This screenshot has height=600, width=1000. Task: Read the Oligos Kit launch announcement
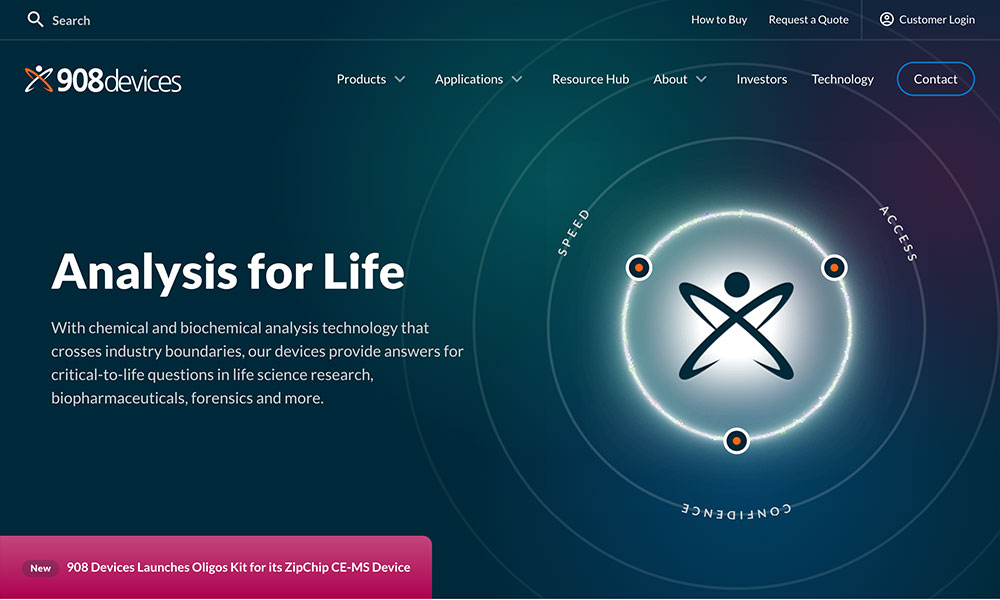[x=238, y=567]
